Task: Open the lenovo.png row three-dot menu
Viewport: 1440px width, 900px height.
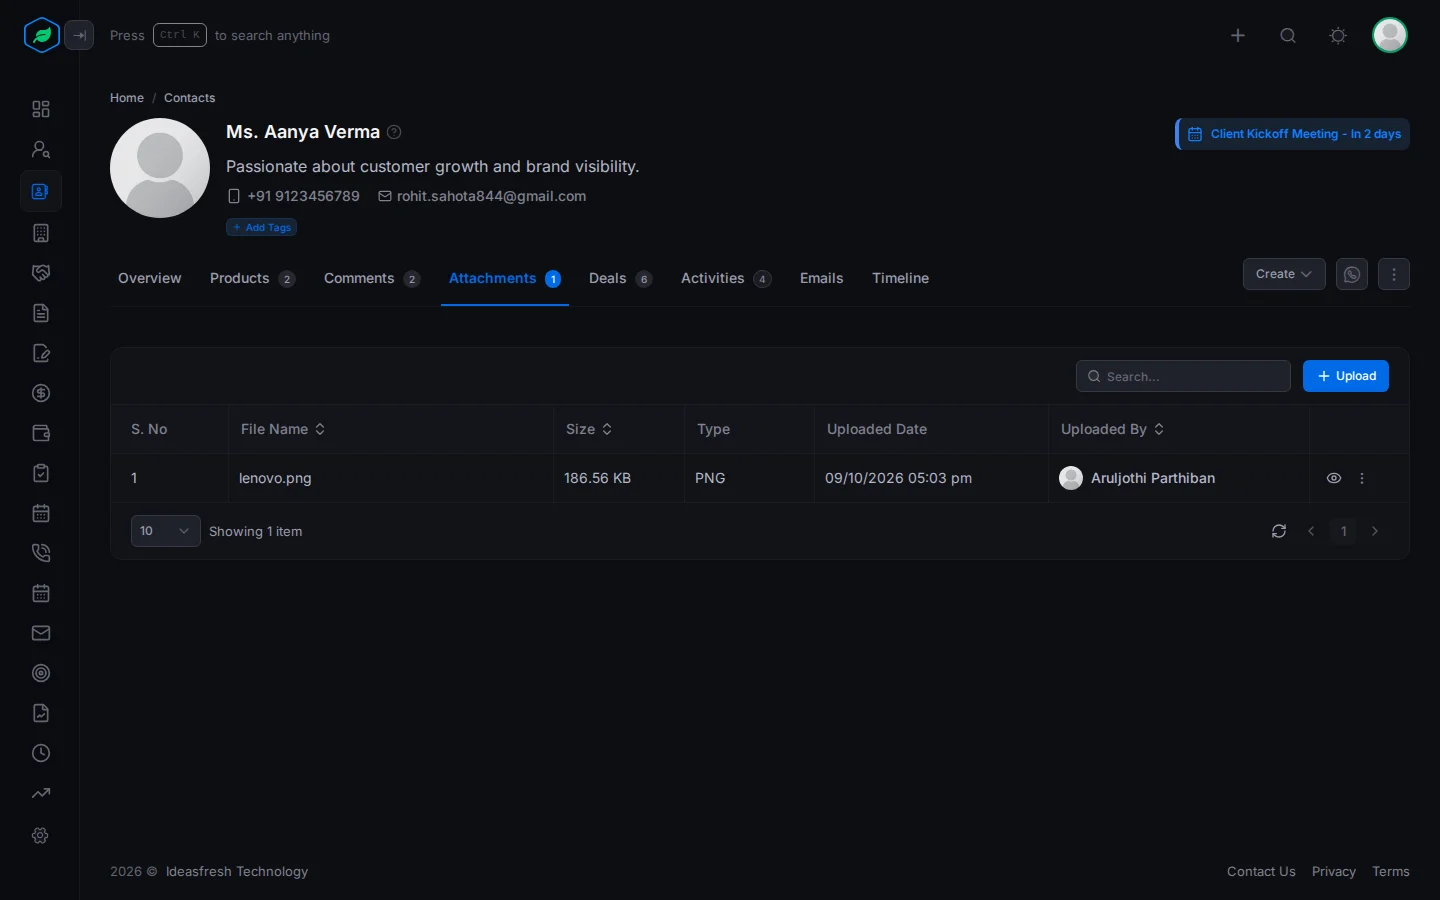Action: pyautogui.click(x=1362, y=478)
